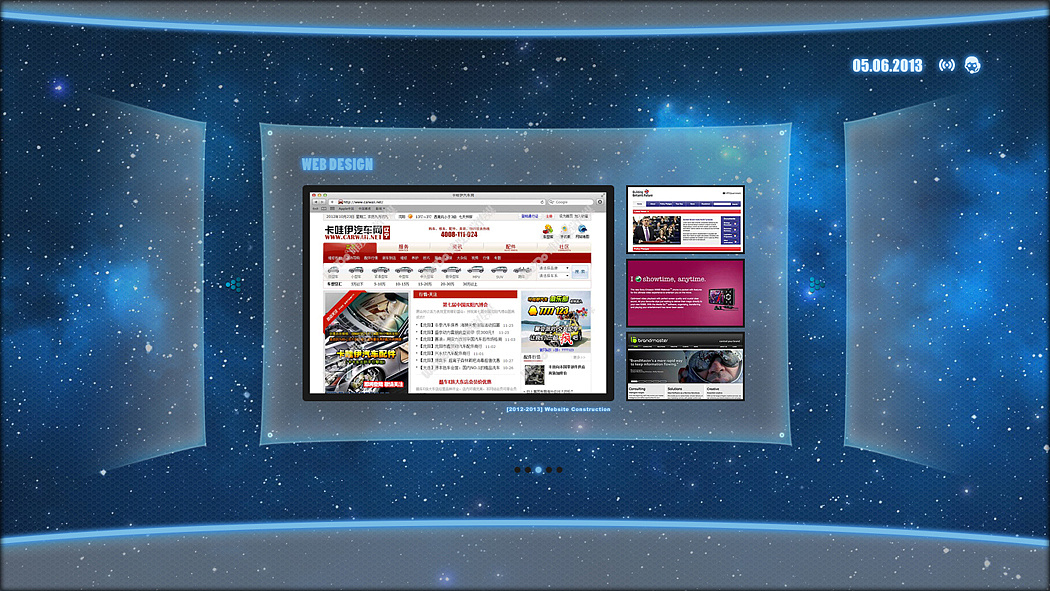Click the phone number '4008-111-024' in screenshot
1050x591 pixels.
click(459, 234)
